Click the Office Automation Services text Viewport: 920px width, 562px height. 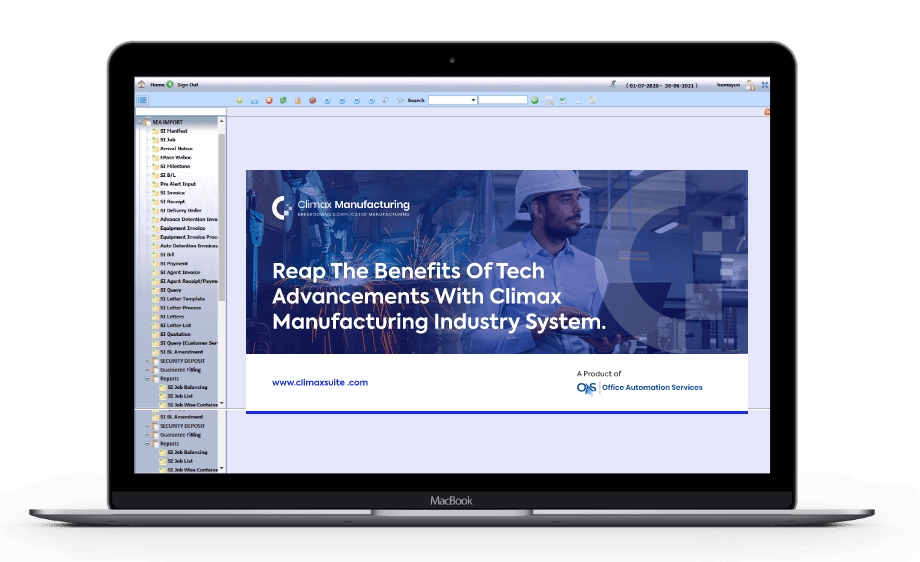pyautogui.click(x=652, y=387)
